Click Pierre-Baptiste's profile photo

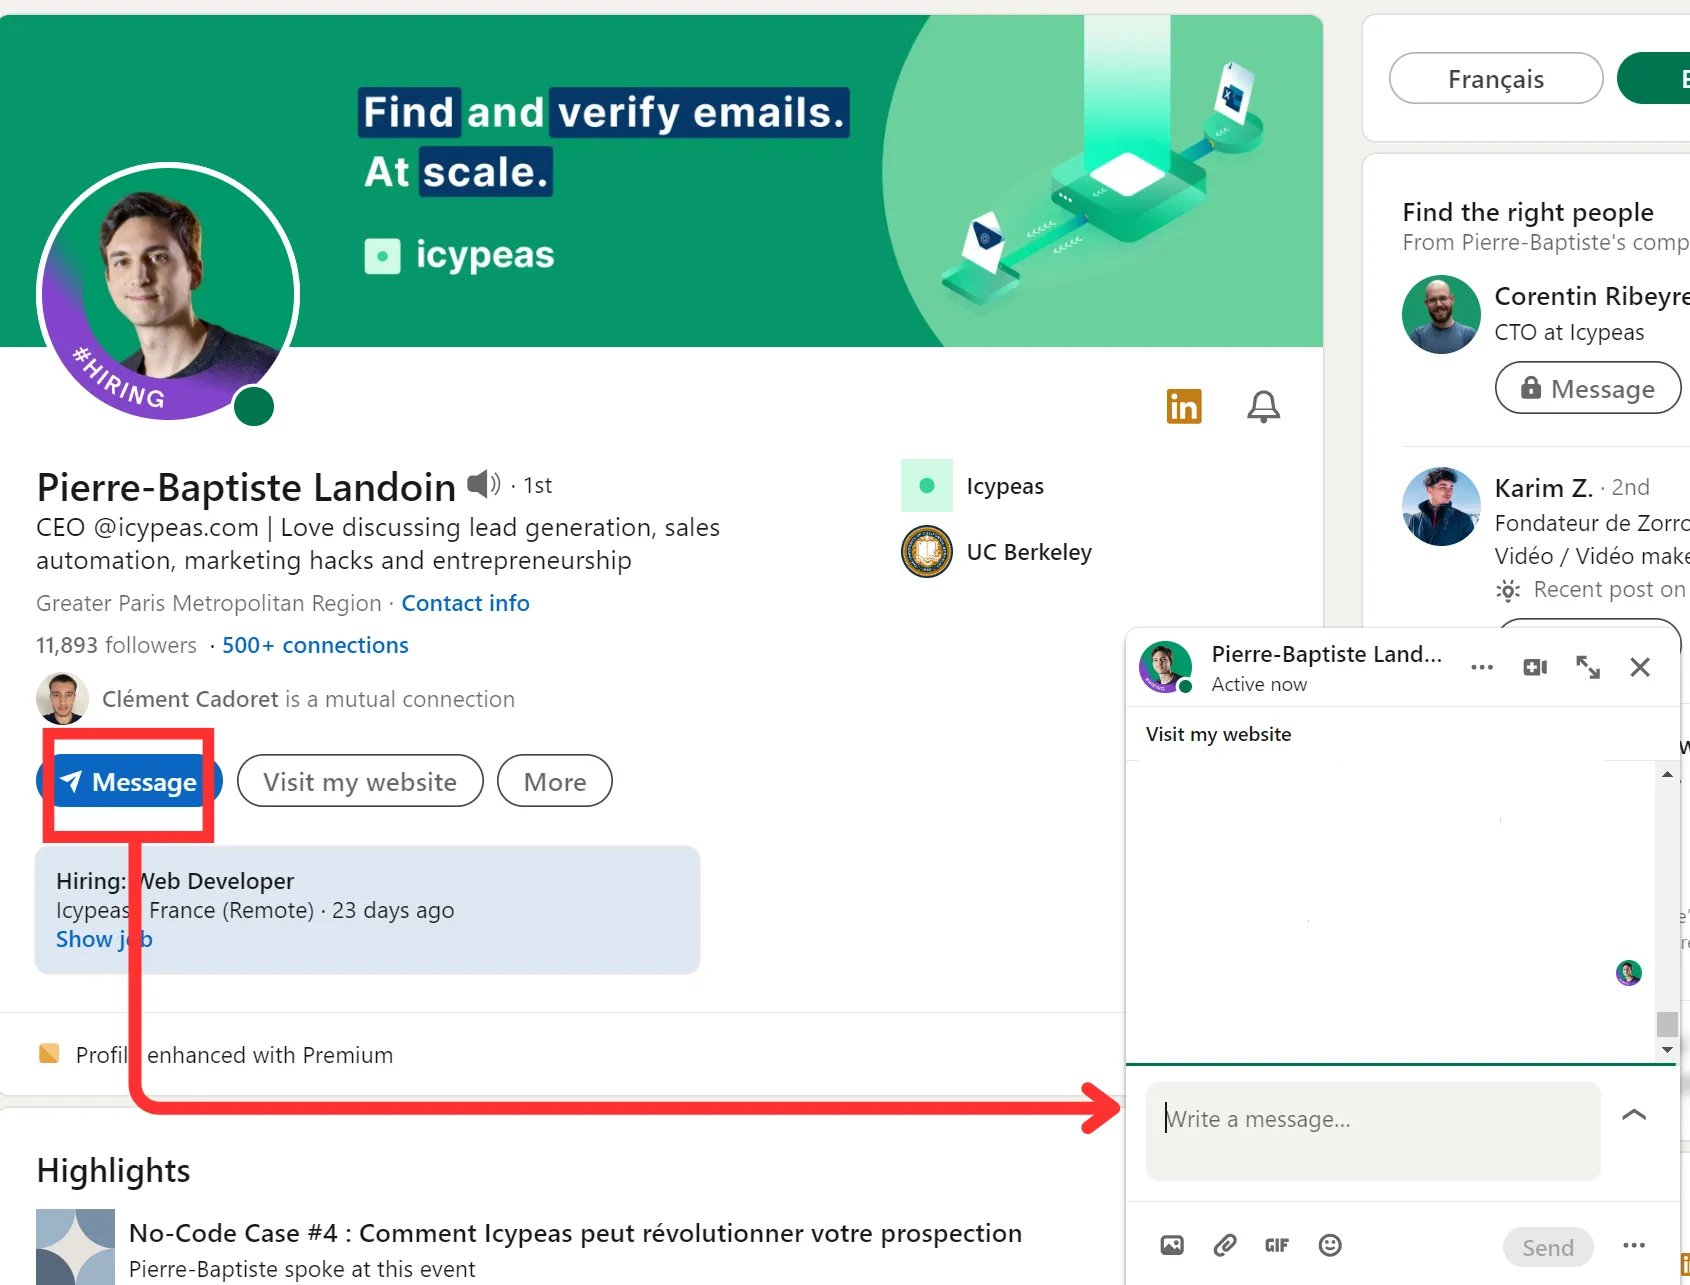coord(168,293)
